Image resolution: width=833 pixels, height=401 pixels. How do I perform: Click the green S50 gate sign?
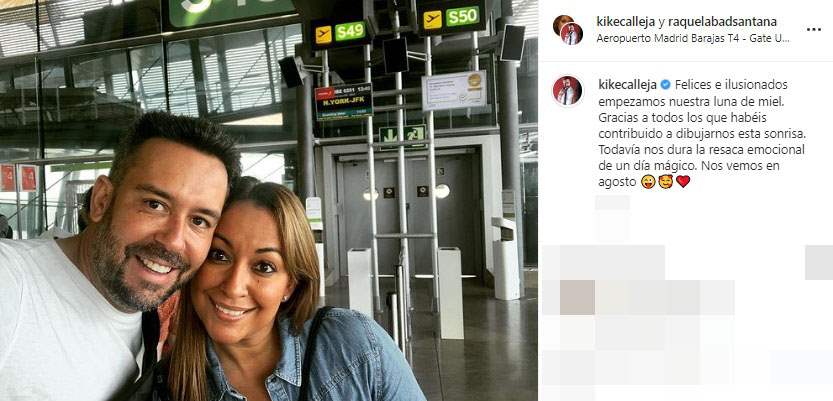click(462, 17)
